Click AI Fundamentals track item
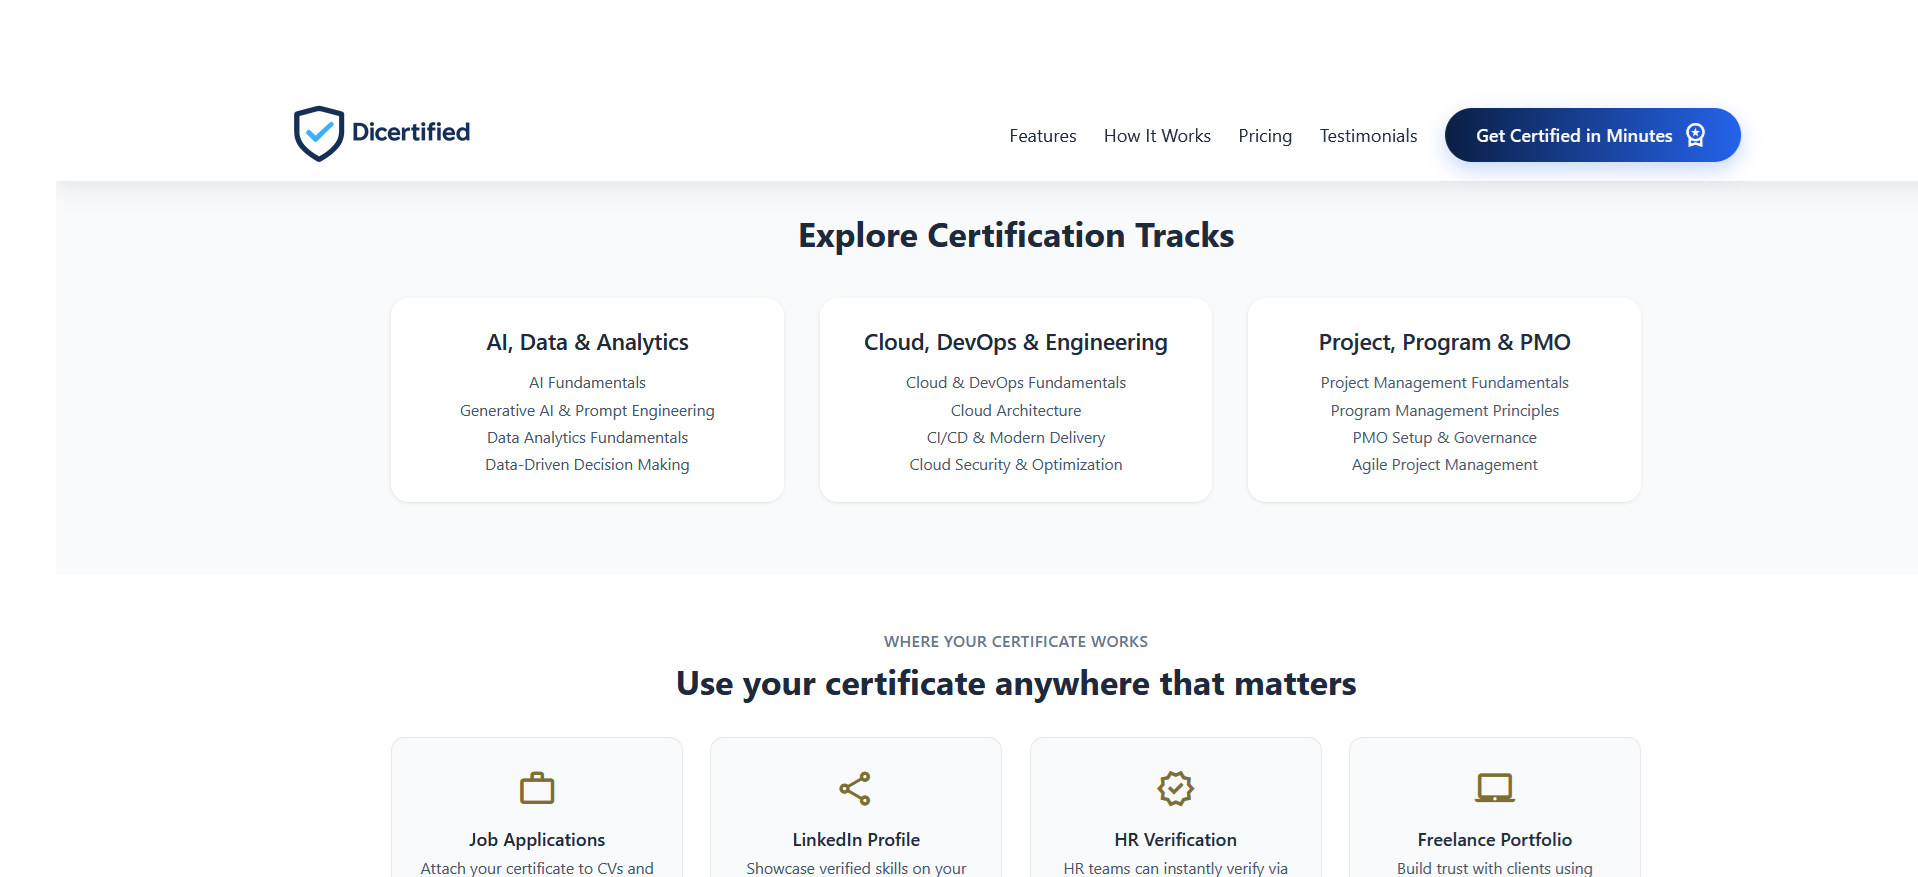Screen dimensions: 1918x877 tap(587, 383)
